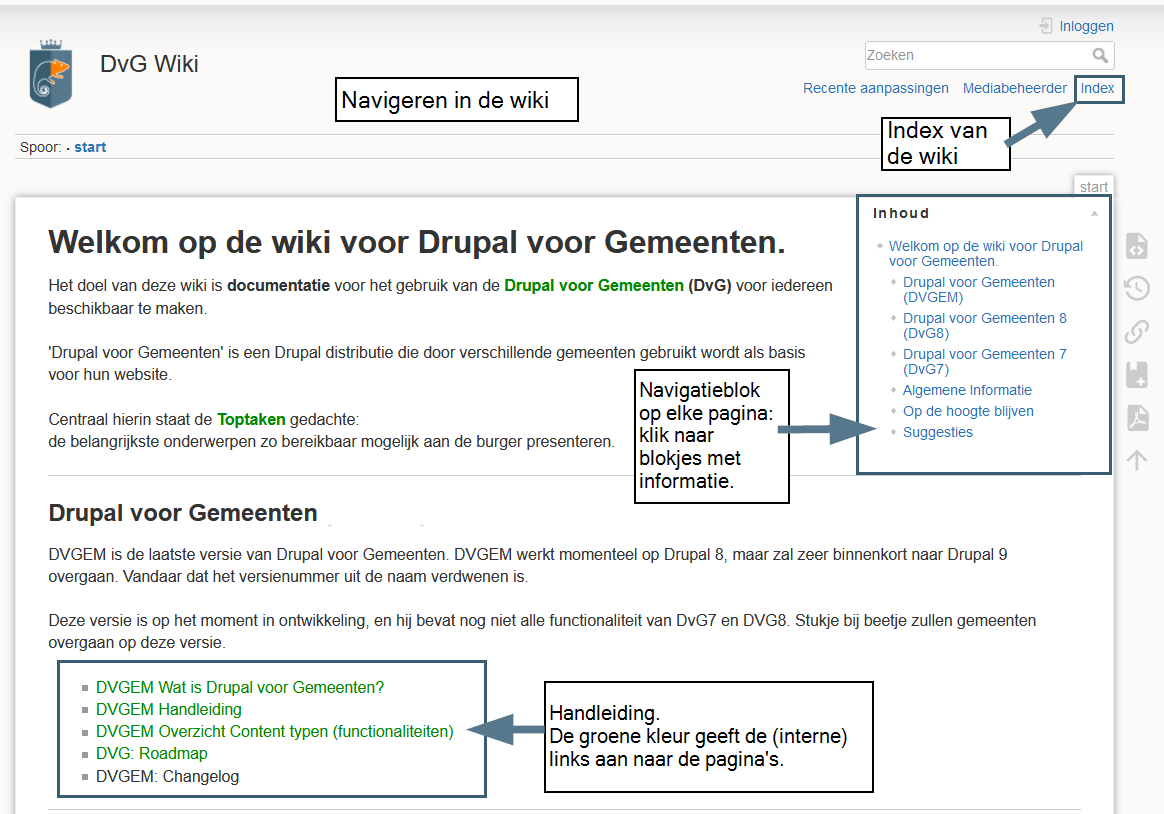The height and width of the screenshot is (814, 1164).
Task: Export the page to PDF
Action: pos(1136,418)
